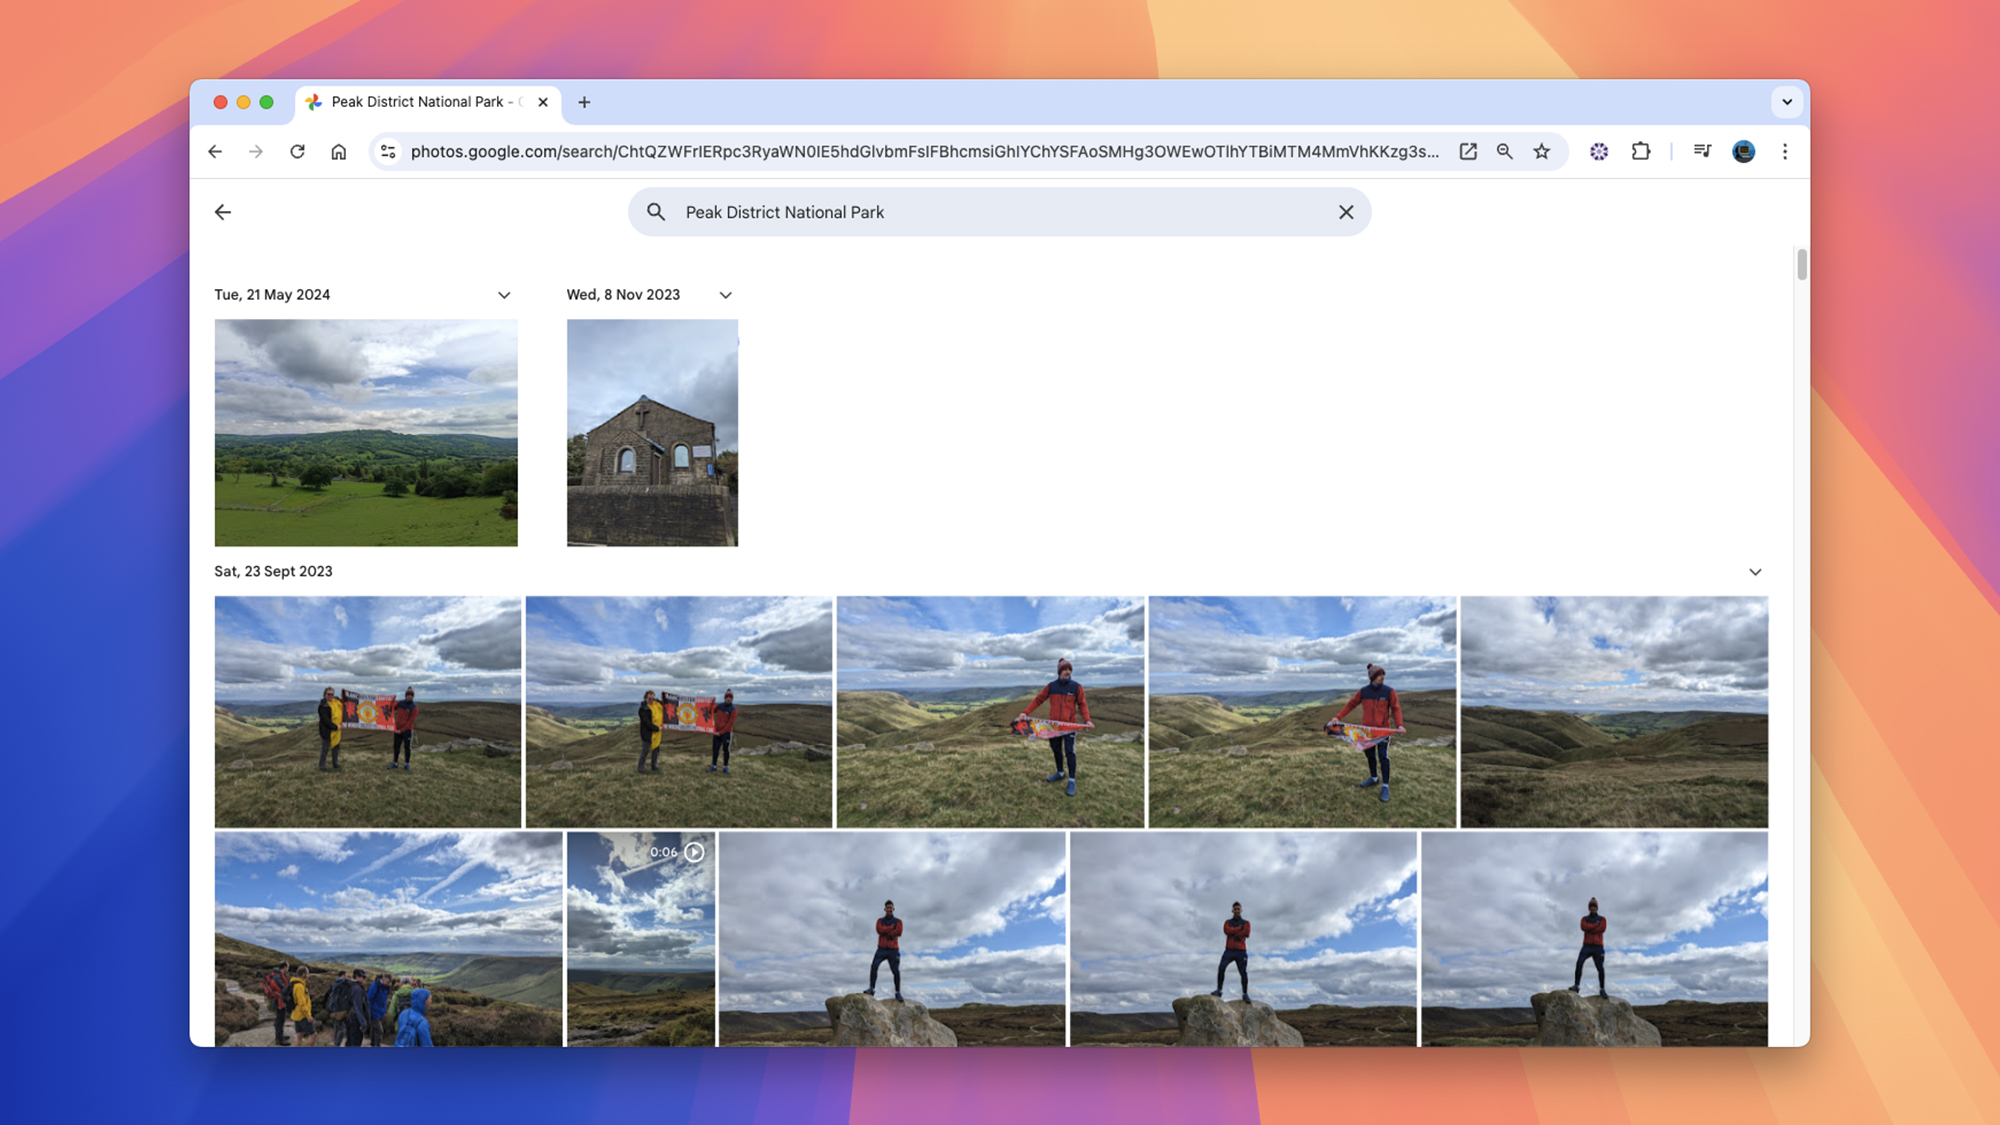The height and width of the screenshot is (1125, 2000).
Task: Open the empty moorland valley photo
Action: coord(1614,712)
